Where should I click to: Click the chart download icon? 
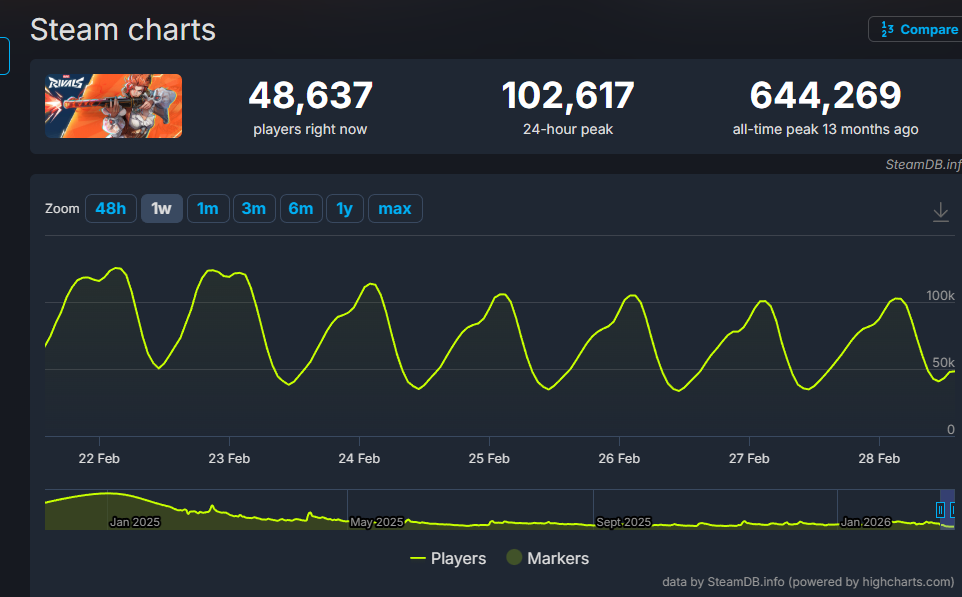(x=941, y=212)
